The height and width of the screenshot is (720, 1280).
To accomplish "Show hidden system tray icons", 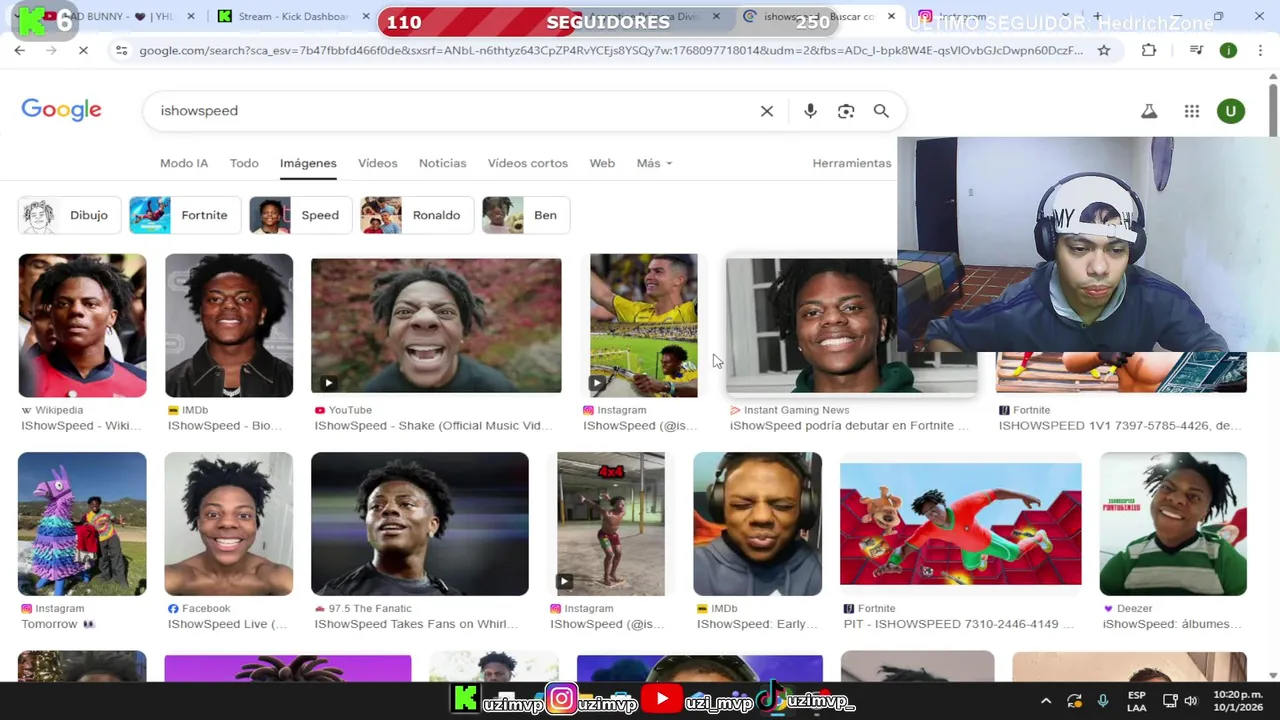I will 1046,701.
